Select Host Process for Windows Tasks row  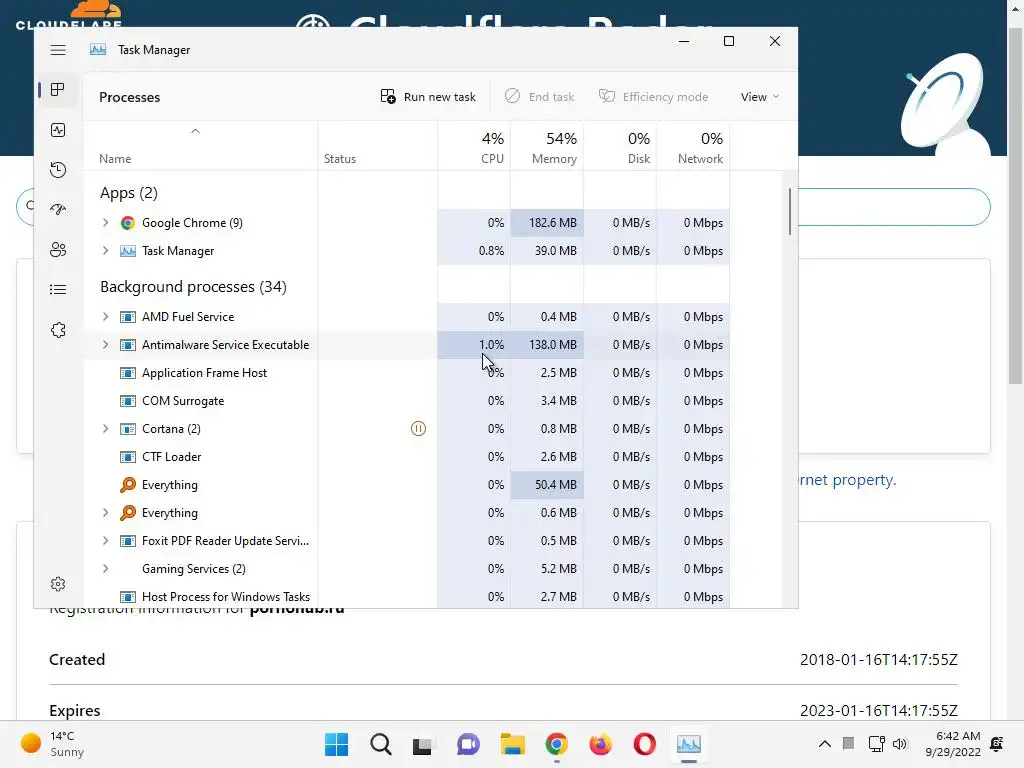[x=406, y=597]
